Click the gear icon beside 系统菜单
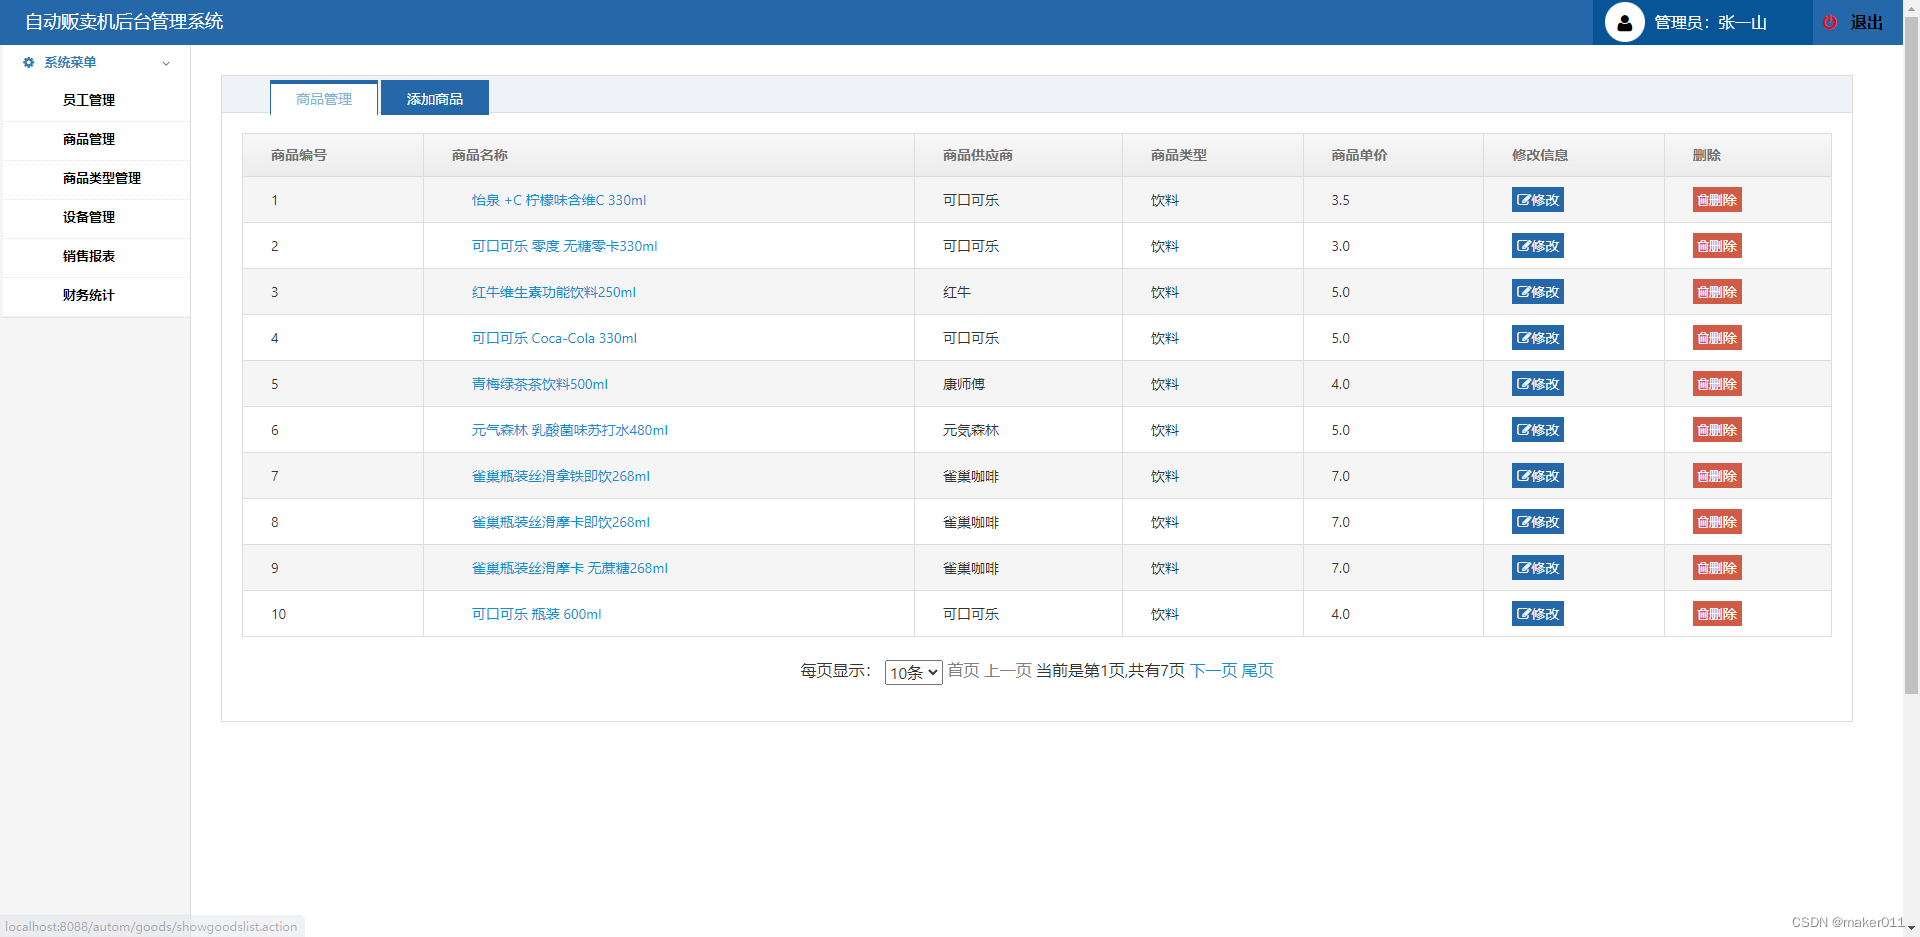The width and height of the screenshot is (1920, 937). [29, 62]
